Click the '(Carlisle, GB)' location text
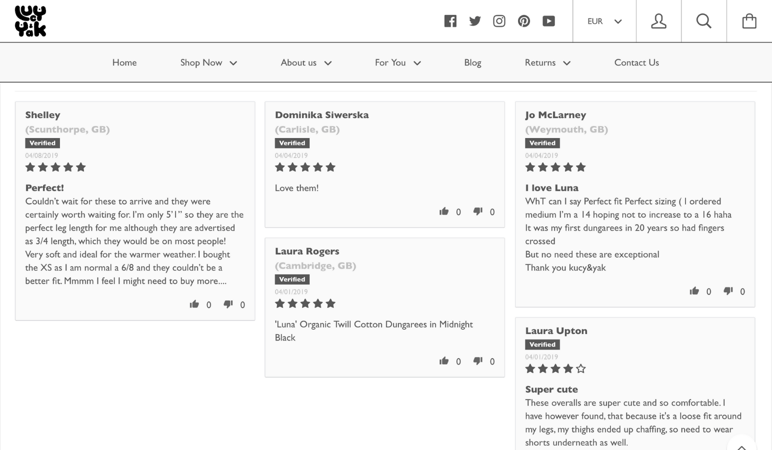Viewport: 772px width, 450px height. [307, 129]
